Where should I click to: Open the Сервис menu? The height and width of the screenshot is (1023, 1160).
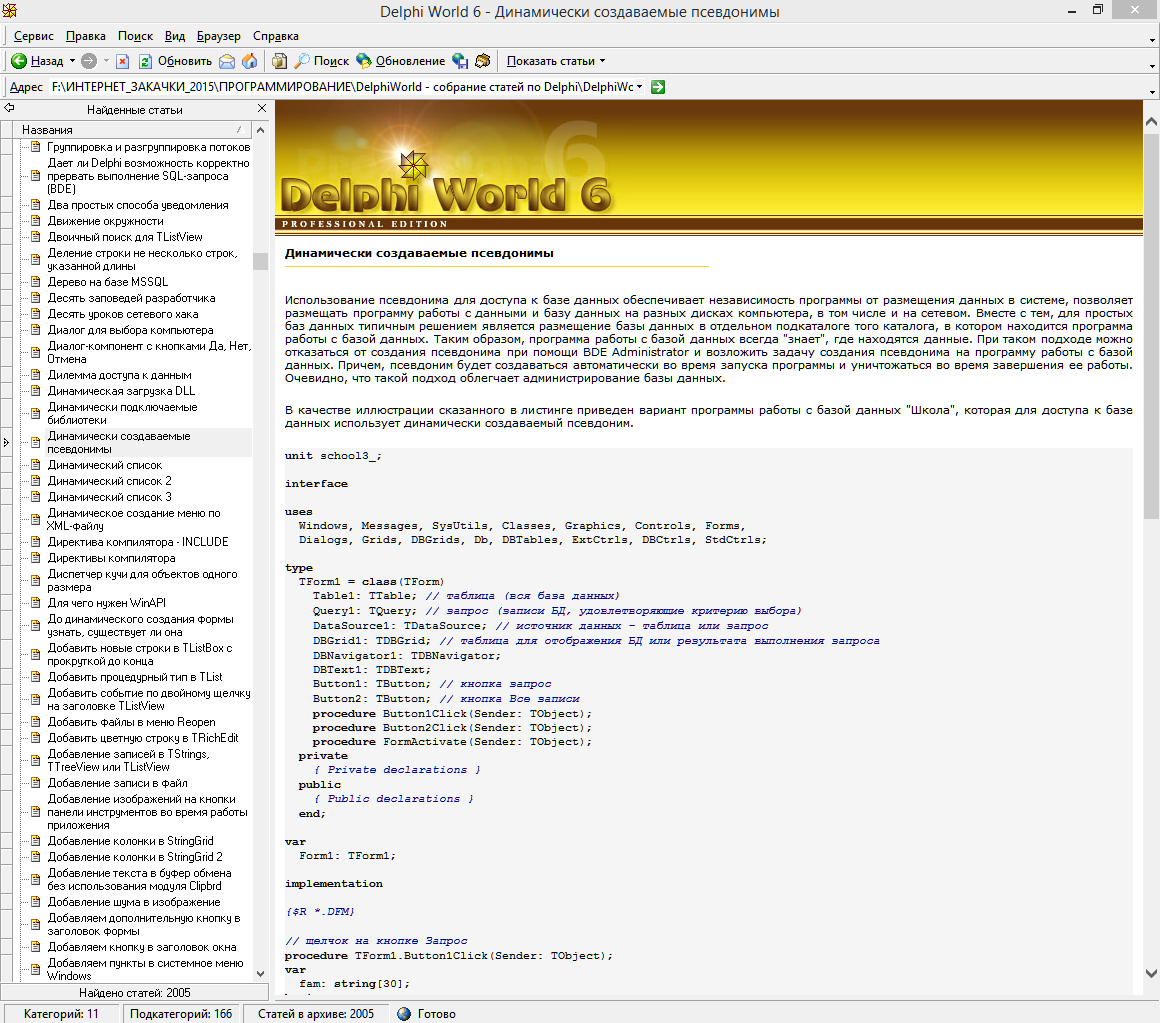(x=34, y=35)
